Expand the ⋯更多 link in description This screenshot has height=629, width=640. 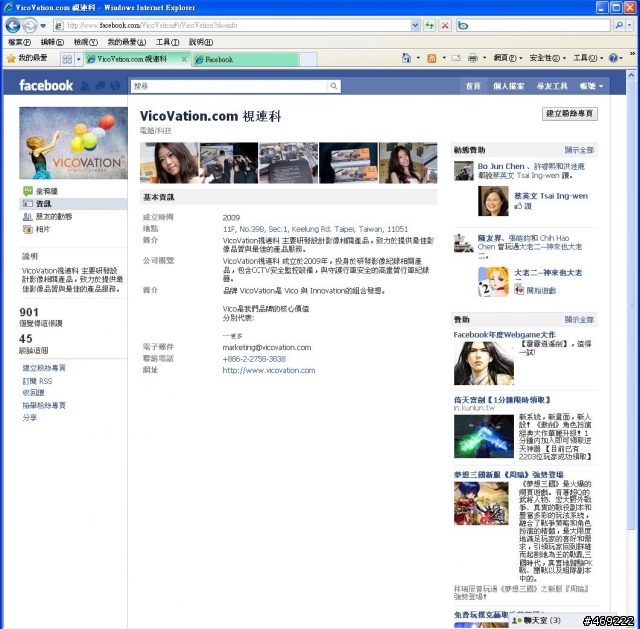232,336
